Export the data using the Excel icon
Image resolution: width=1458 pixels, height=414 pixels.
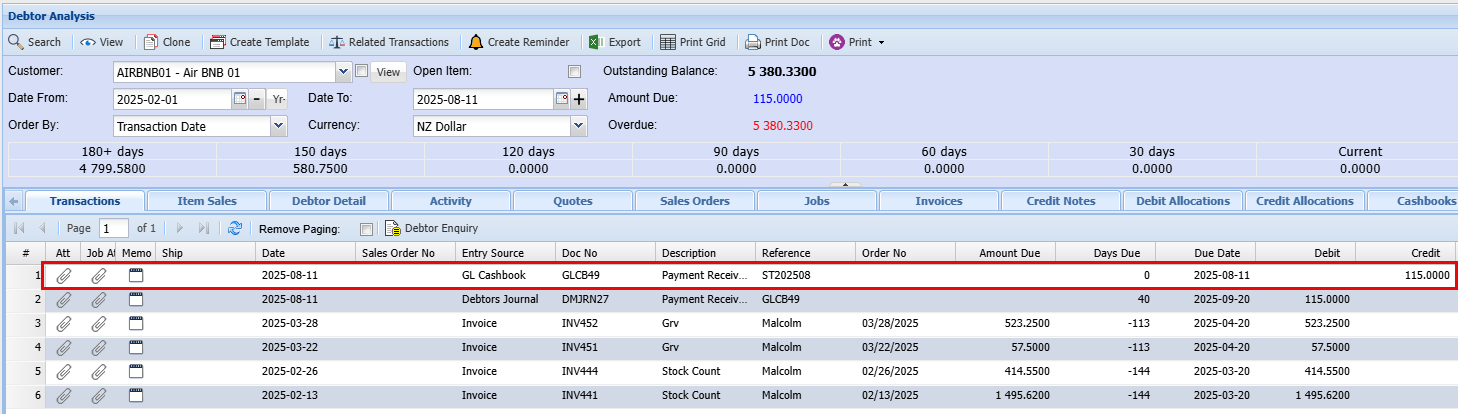(594, 42)
